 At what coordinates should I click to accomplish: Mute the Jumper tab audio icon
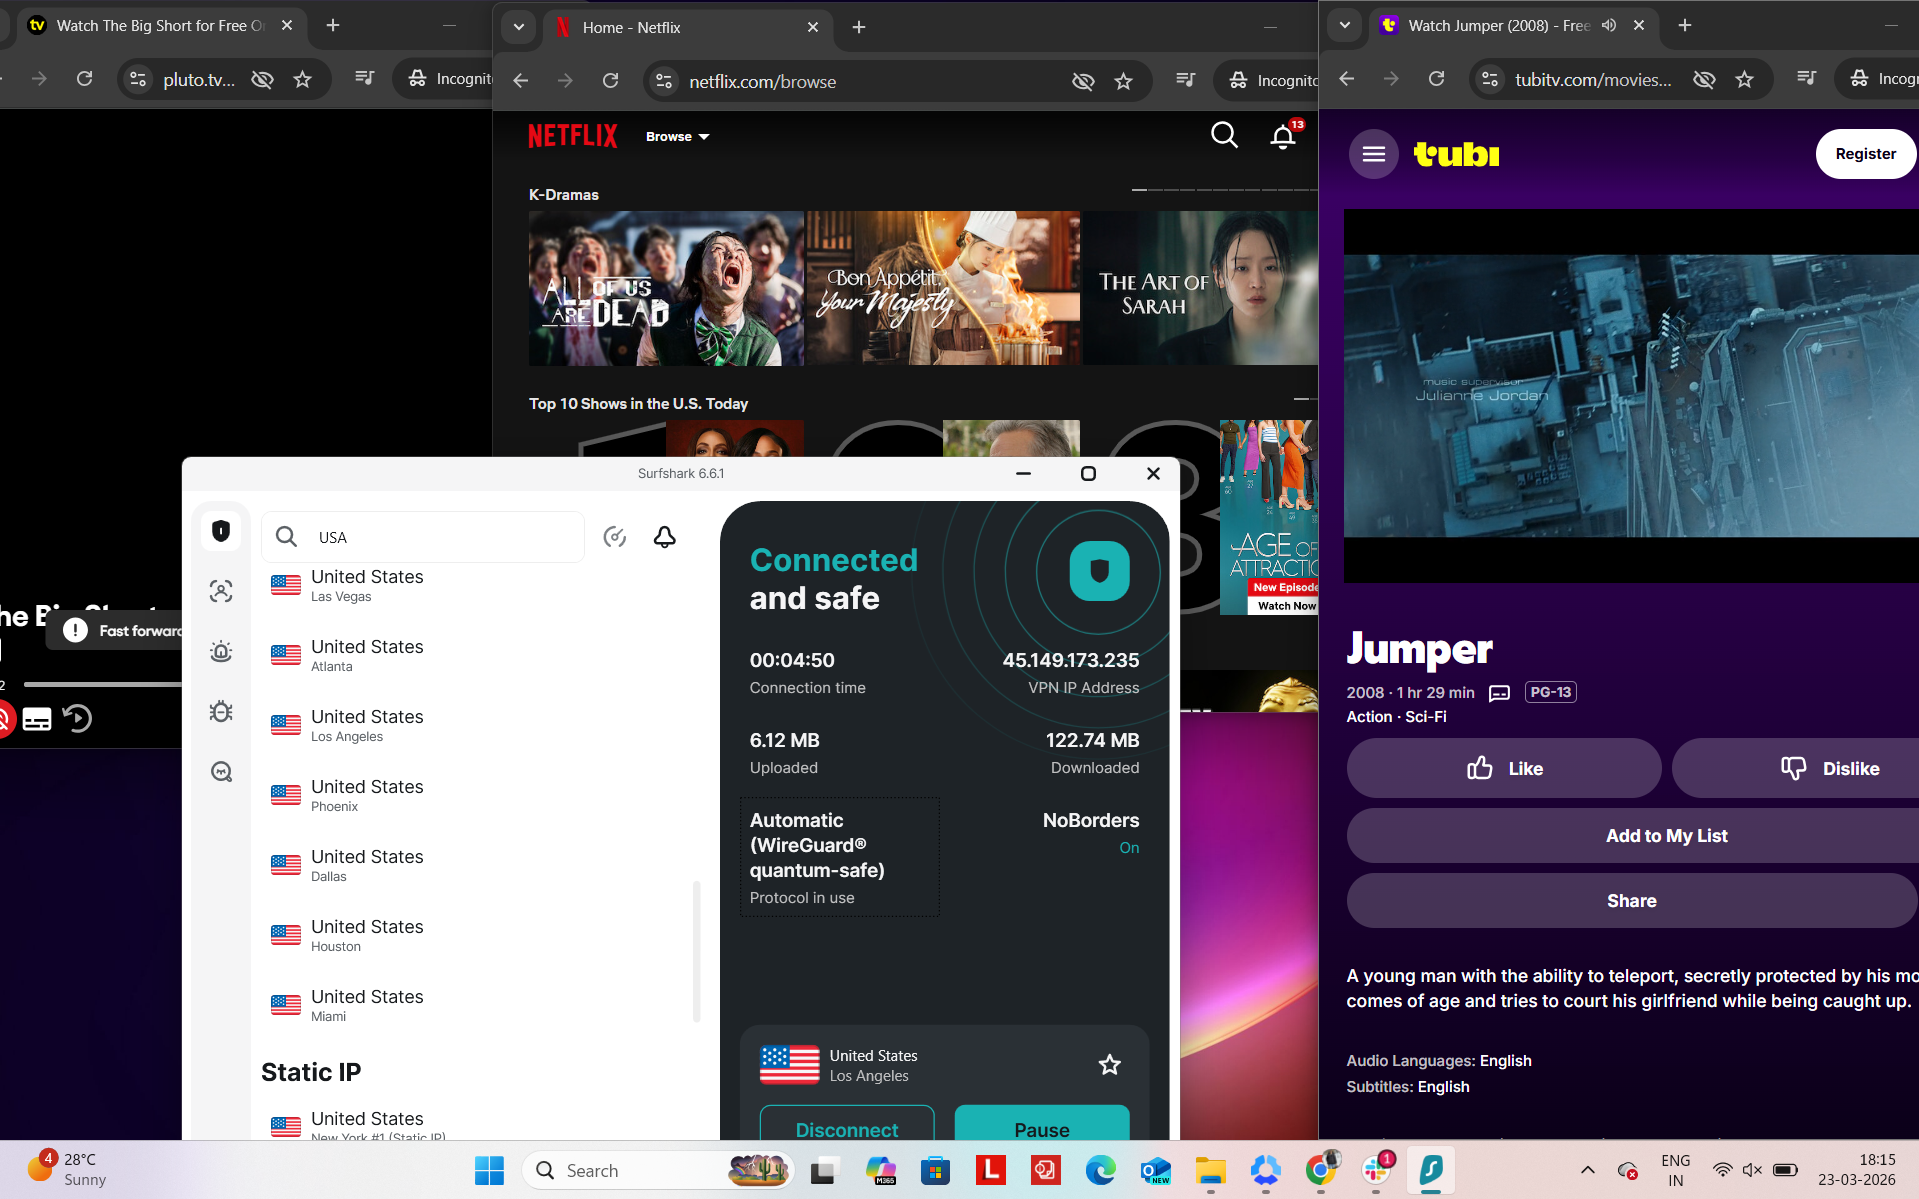pos(1609,25)
